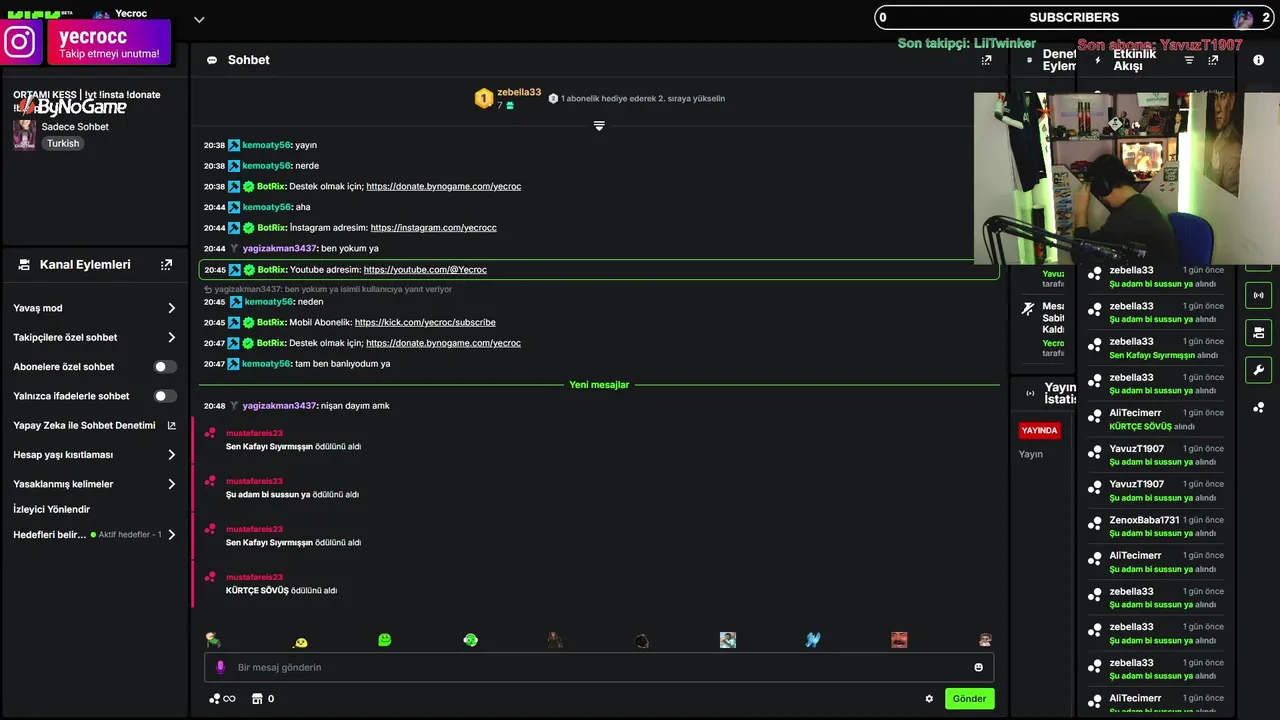This screenshot has width=1280, height=720.
Task: Open the instagram.com/yecrocc link
Action: (x=433, y=228)
